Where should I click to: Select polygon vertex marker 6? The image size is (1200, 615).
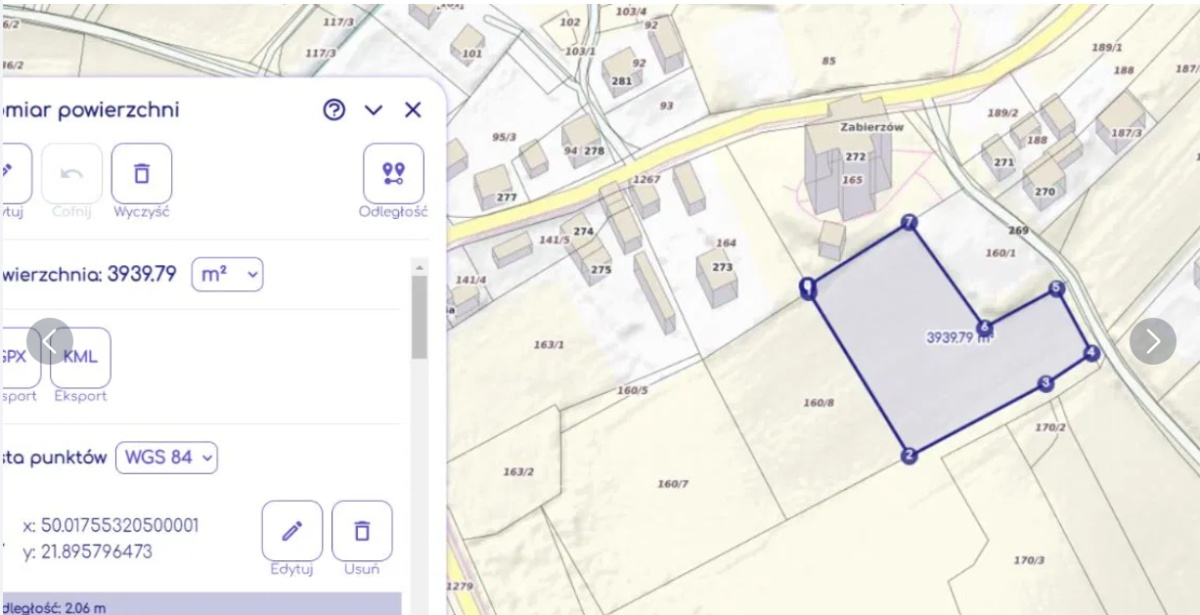pyautogui.click(x=985, y=327)
